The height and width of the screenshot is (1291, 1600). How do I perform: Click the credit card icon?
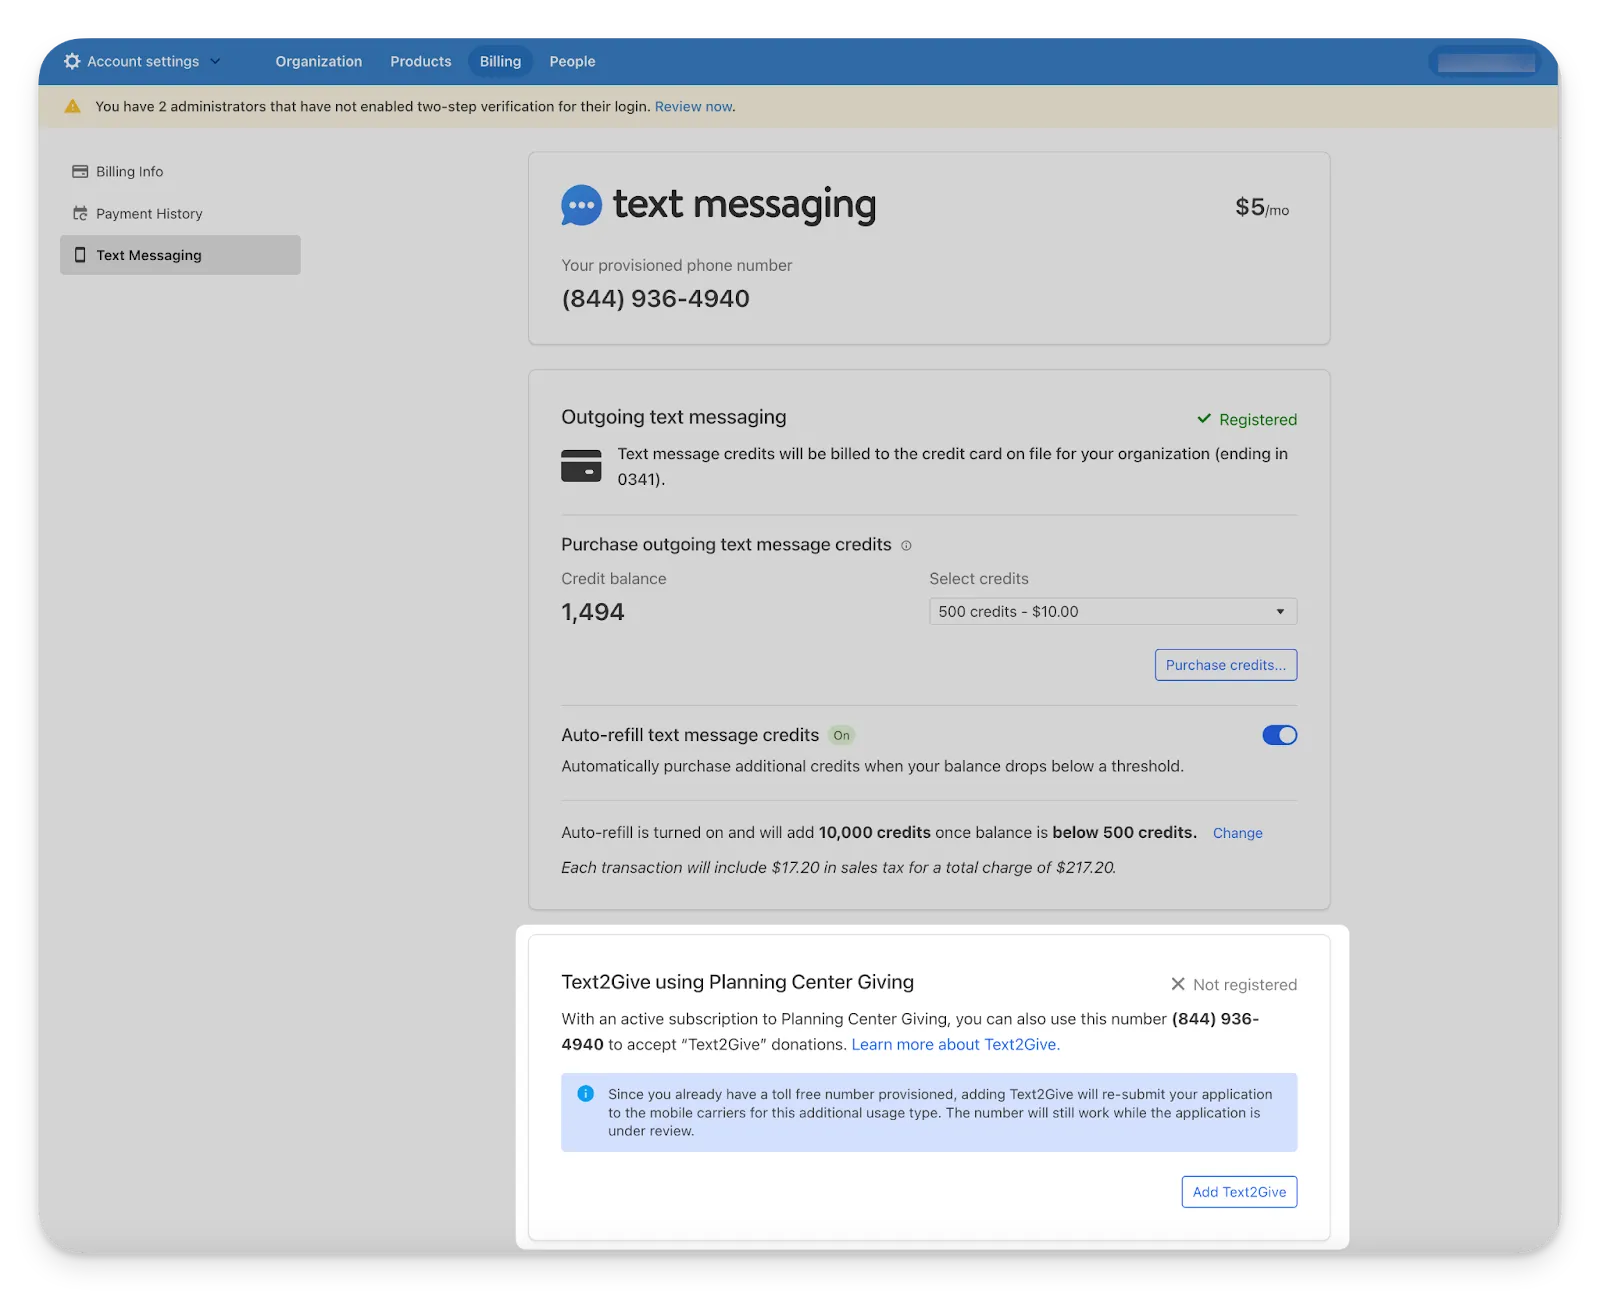click(581, 466)
